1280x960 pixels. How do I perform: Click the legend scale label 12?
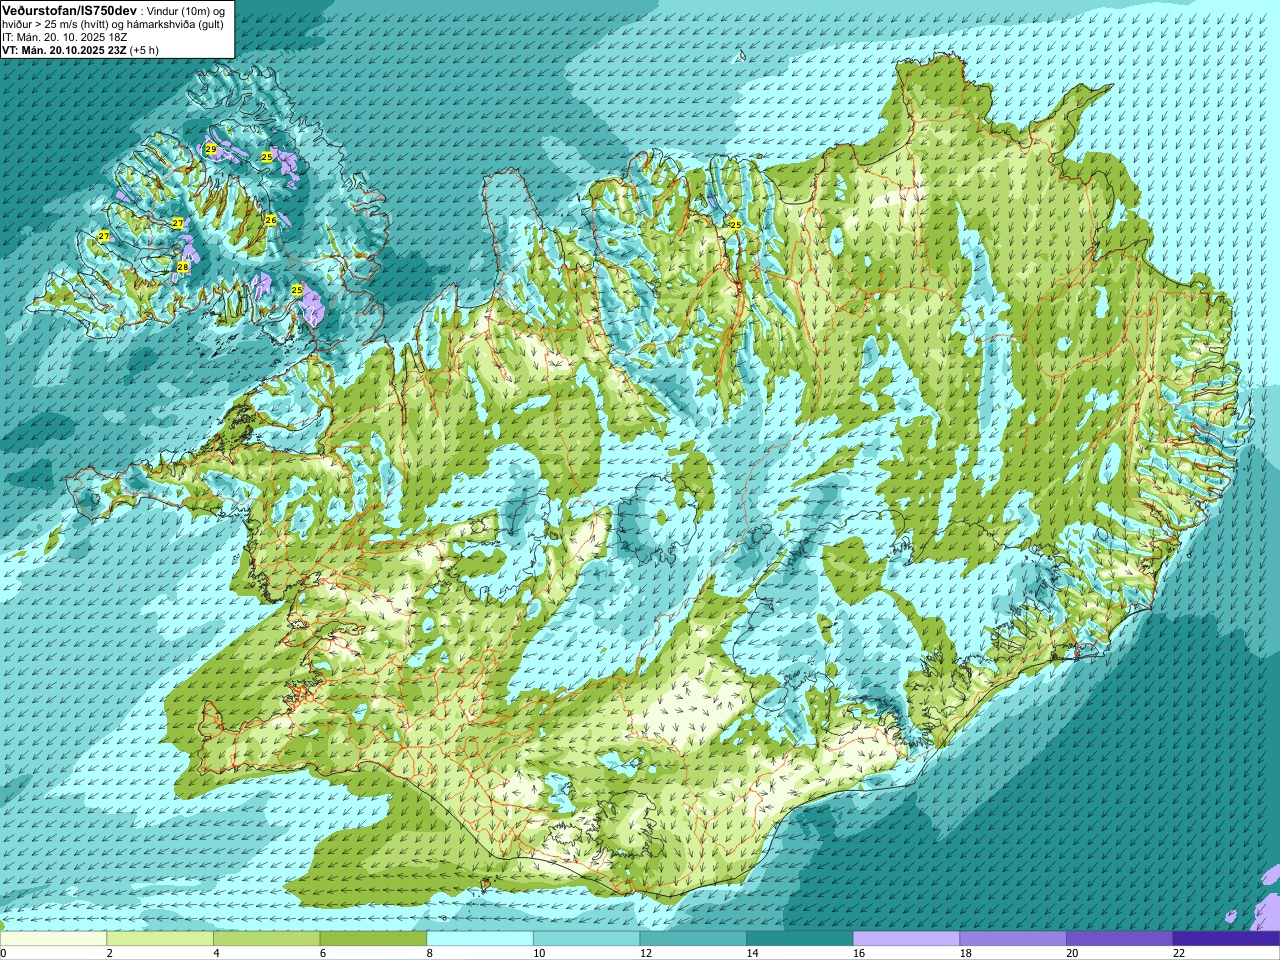(x=646, y=953)
